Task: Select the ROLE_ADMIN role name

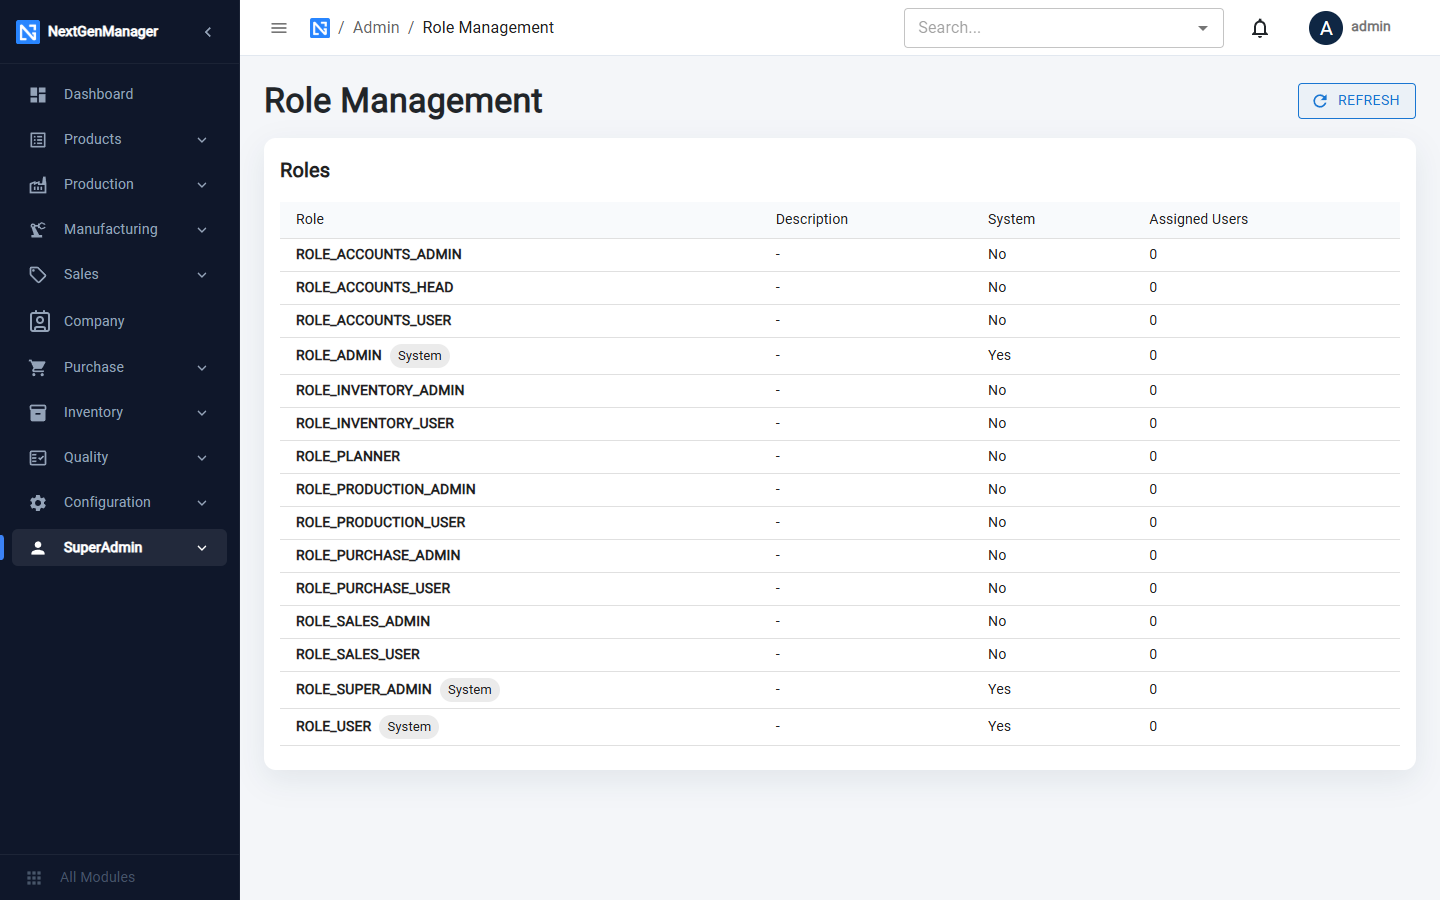Action: (339, 356)
